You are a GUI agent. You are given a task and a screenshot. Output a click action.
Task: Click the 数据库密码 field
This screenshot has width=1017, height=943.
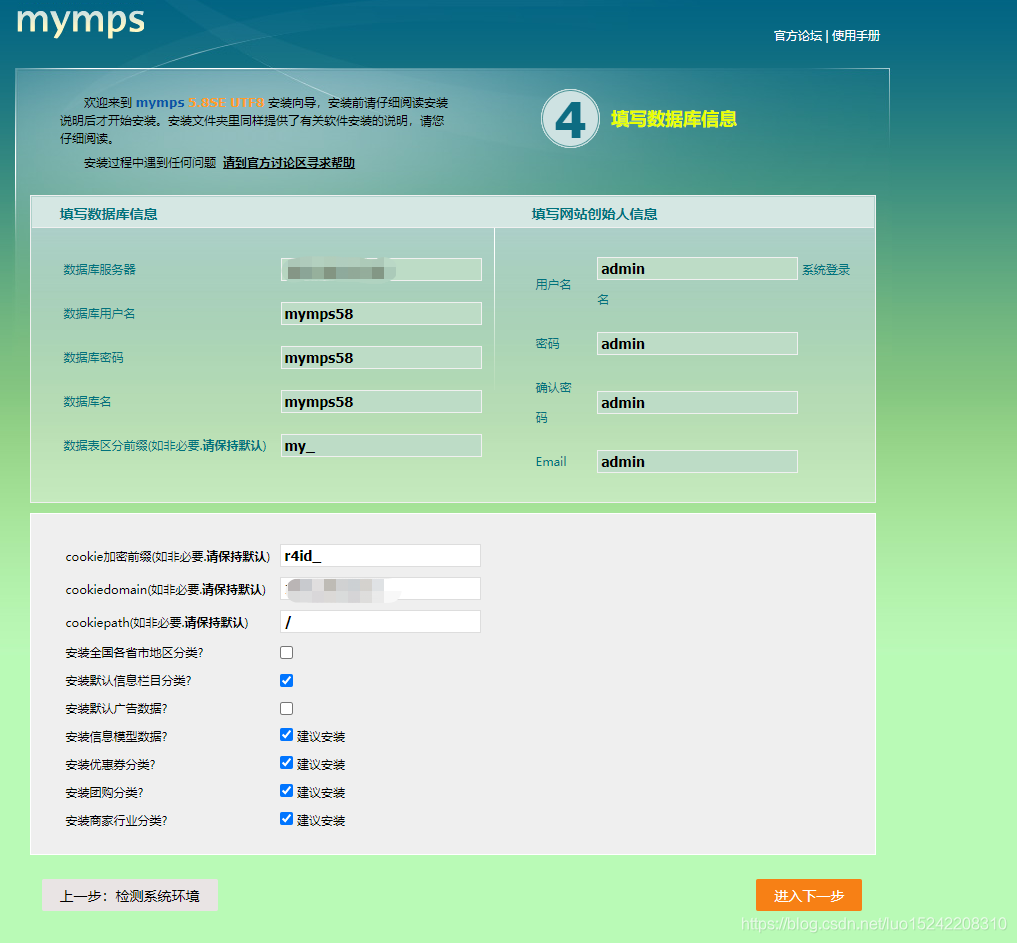coord(381,358)
